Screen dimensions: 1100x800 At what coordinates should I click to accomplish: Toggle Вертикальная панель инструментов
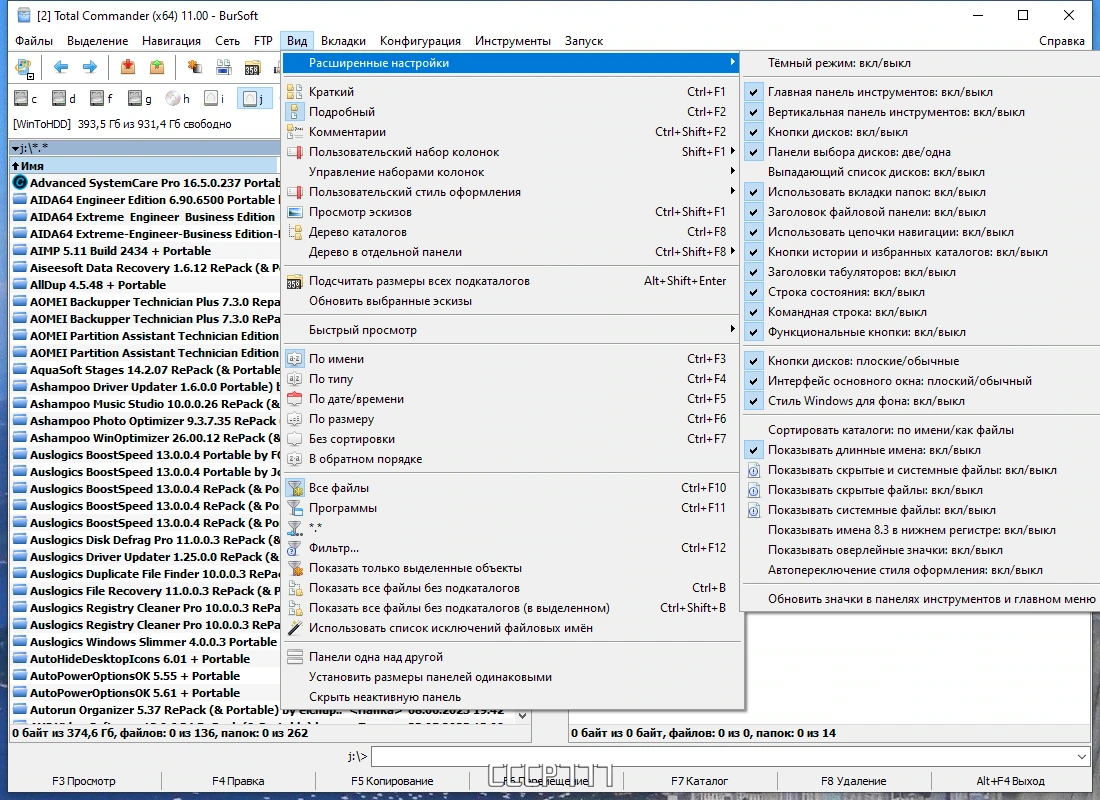(x=921, y=112)
